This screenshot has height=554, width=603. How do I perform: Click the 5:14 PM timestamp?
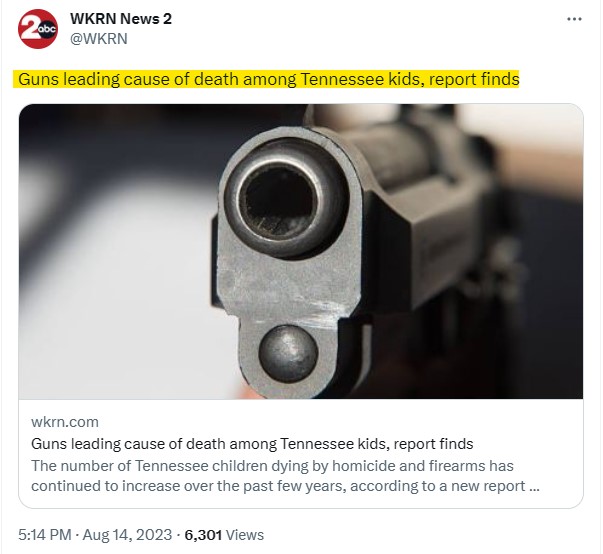pyautogui.click(x=45, y=535)
